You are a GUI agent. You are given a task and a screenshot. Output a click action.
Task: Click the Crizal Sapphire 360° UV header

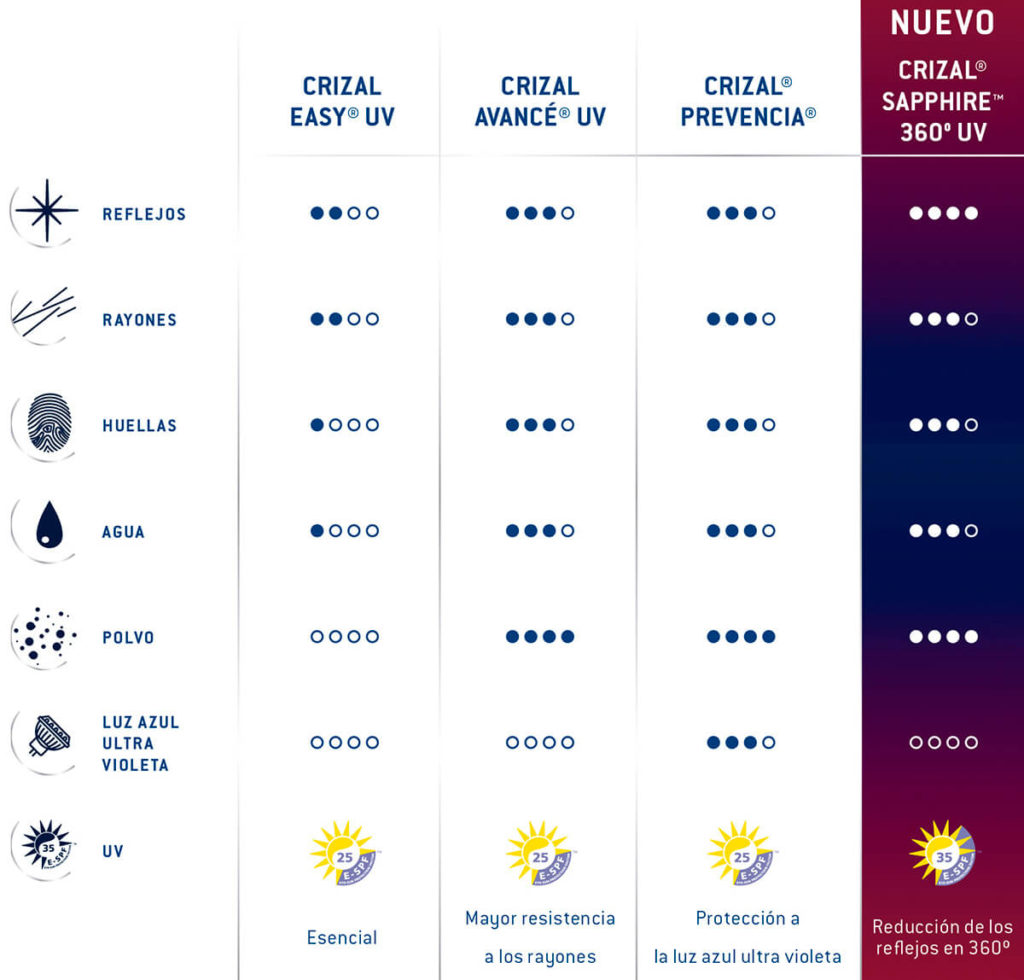(x=943, y=101)
